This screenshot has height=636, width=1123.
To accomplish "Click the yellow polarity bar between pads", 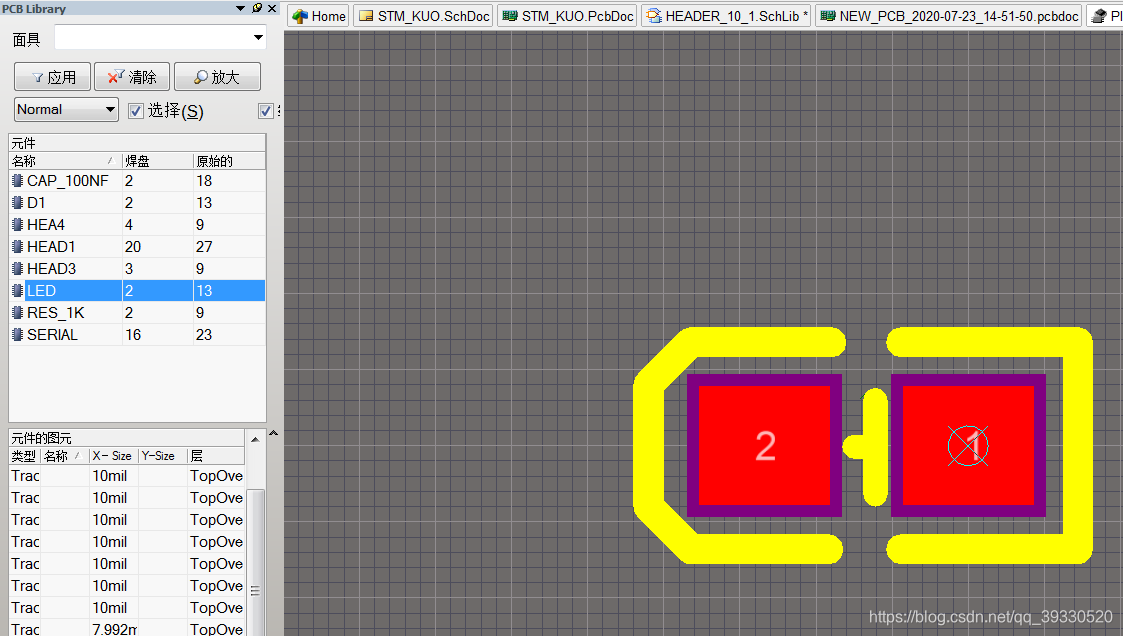I will coord(875,447).
